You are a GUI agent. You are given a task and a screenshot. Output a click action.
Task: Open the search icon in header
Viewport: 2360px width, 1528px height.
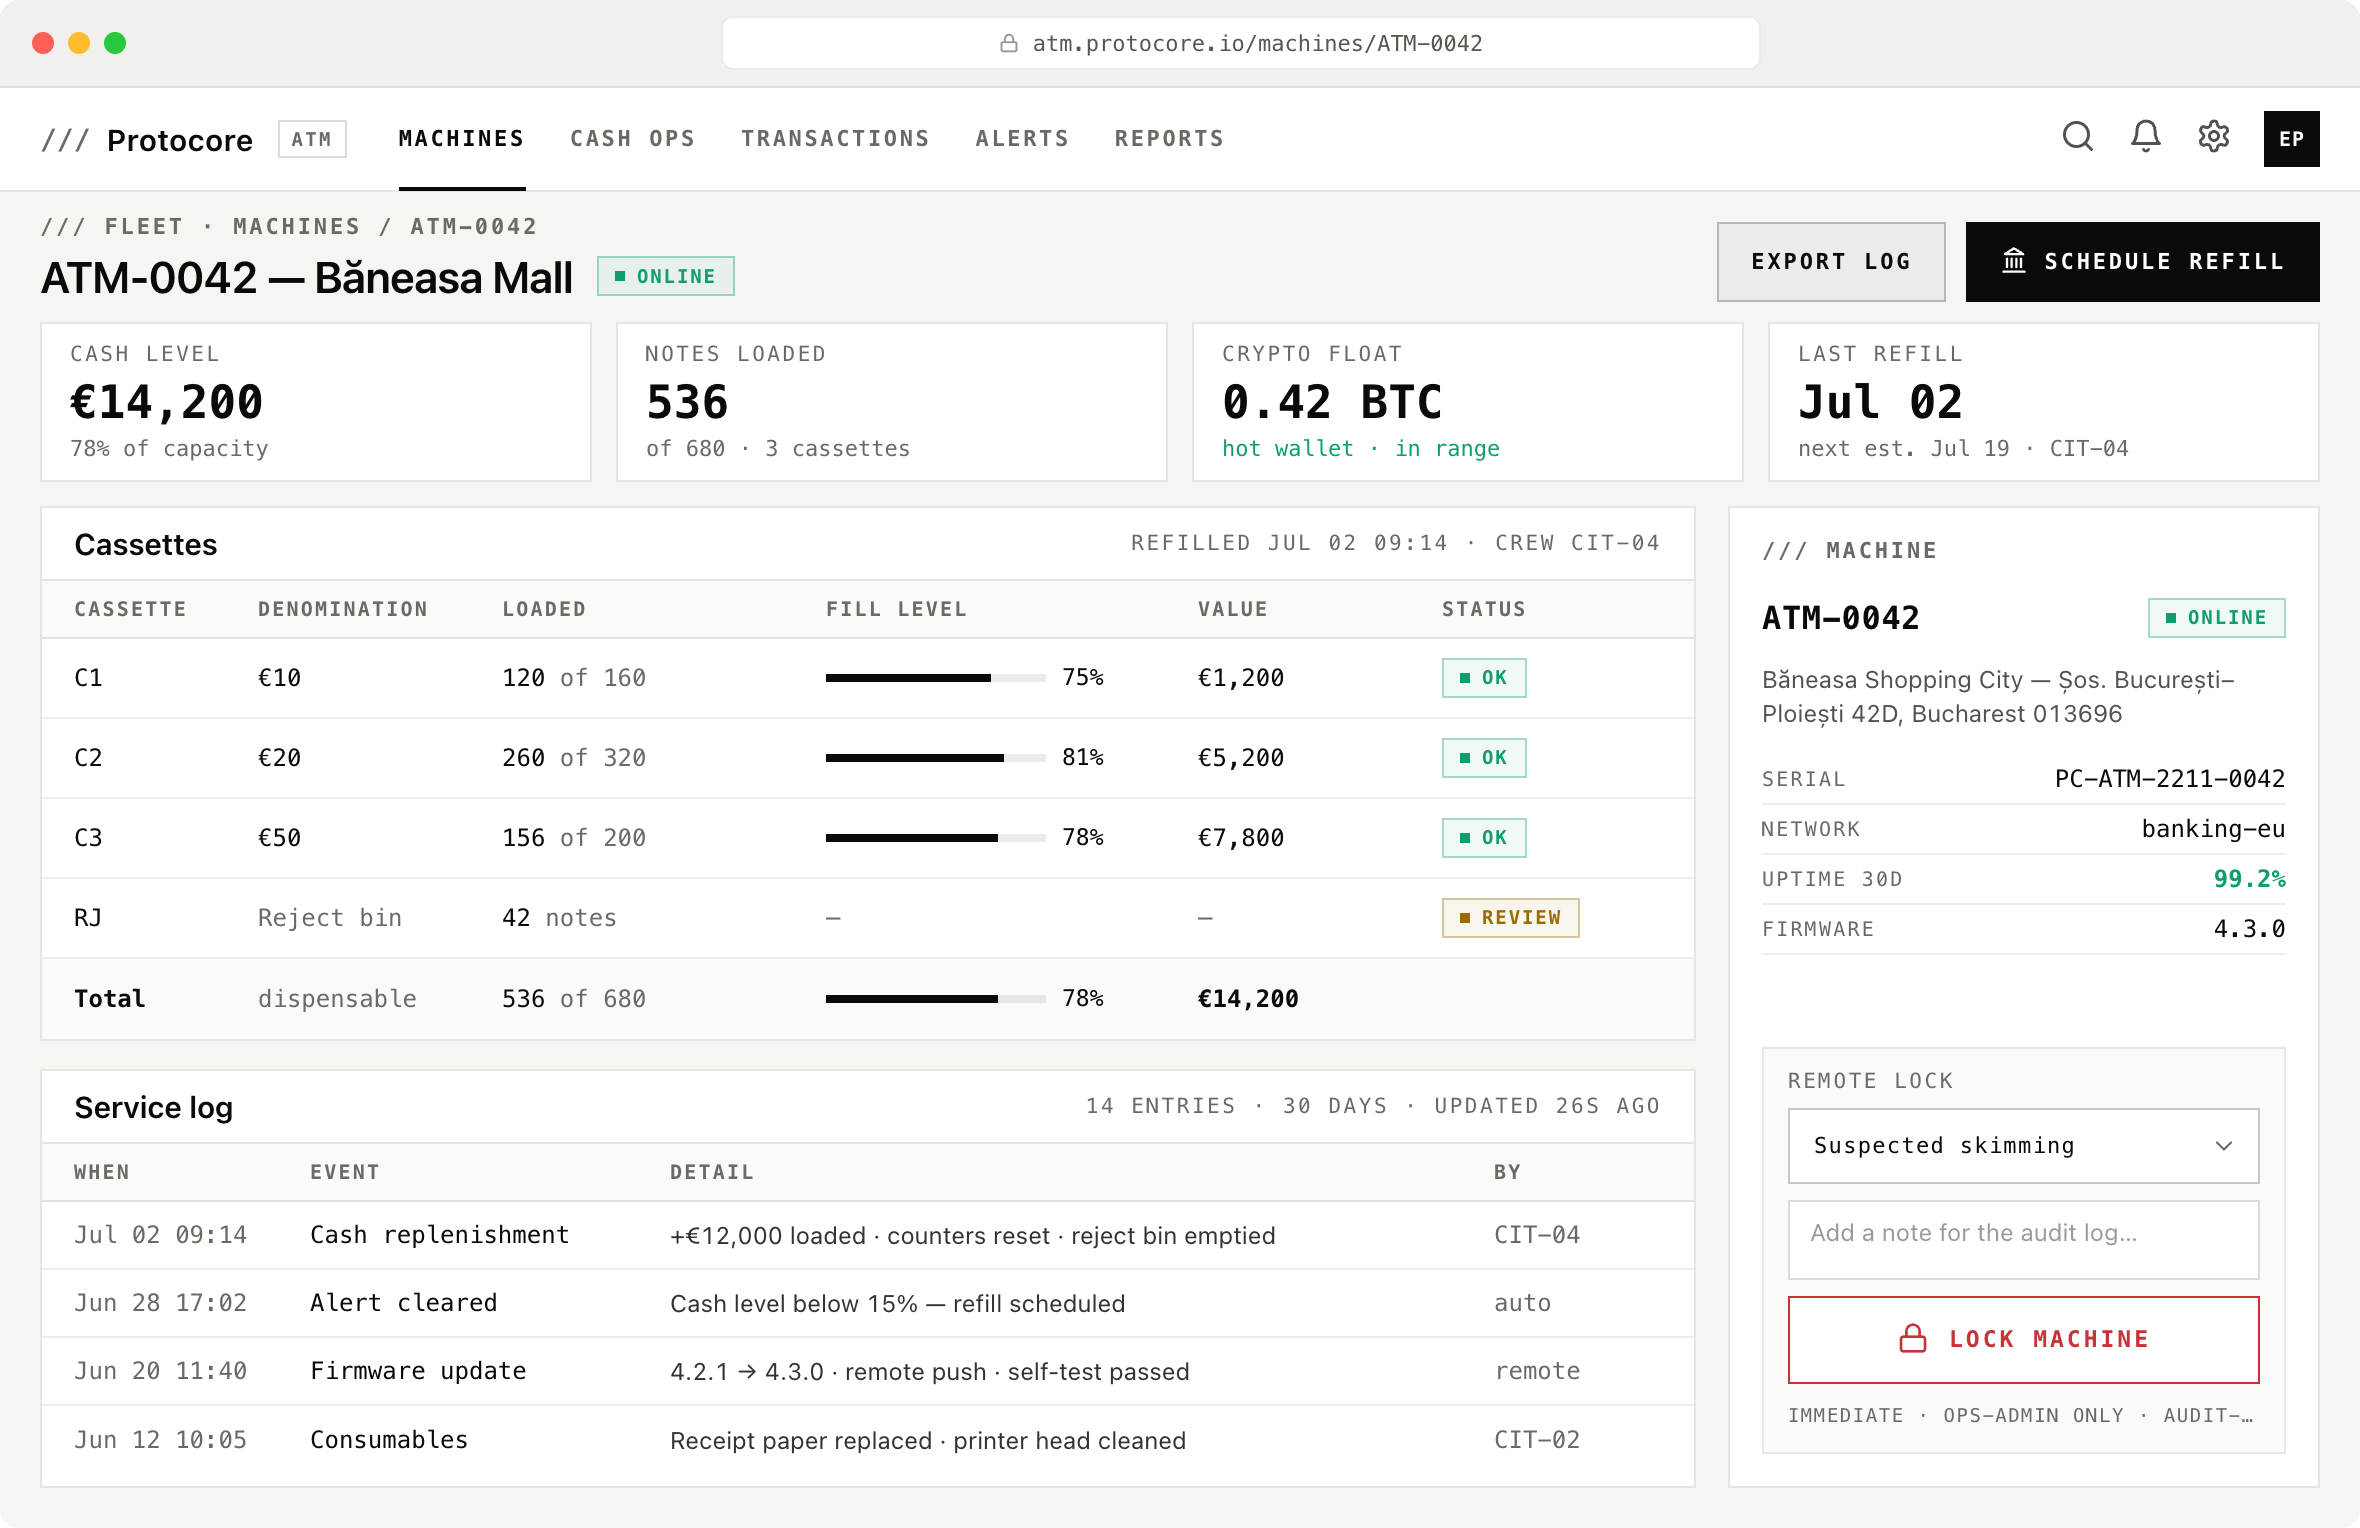[2077, 137]
